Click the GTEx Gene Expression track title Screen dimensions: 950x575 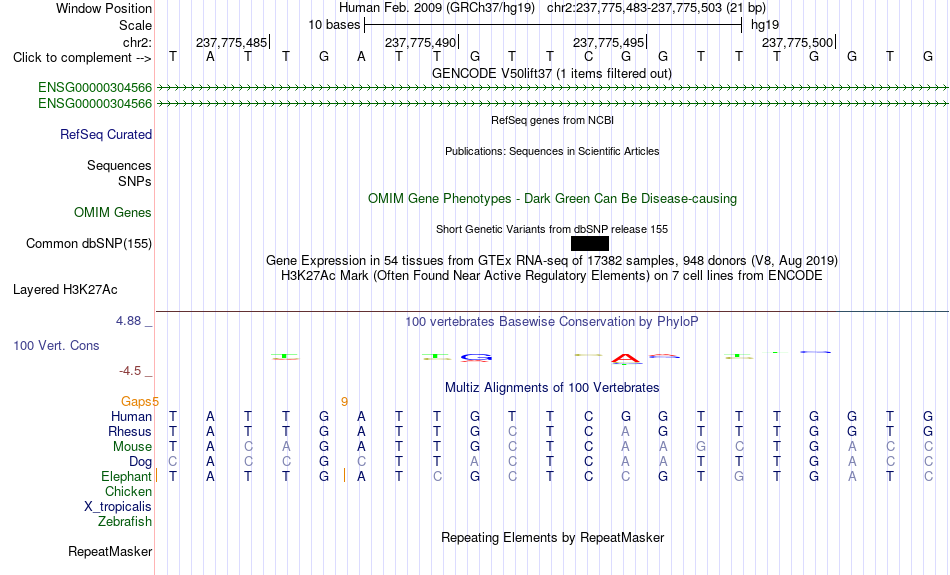pyautogui.click(x=552, y=261)
